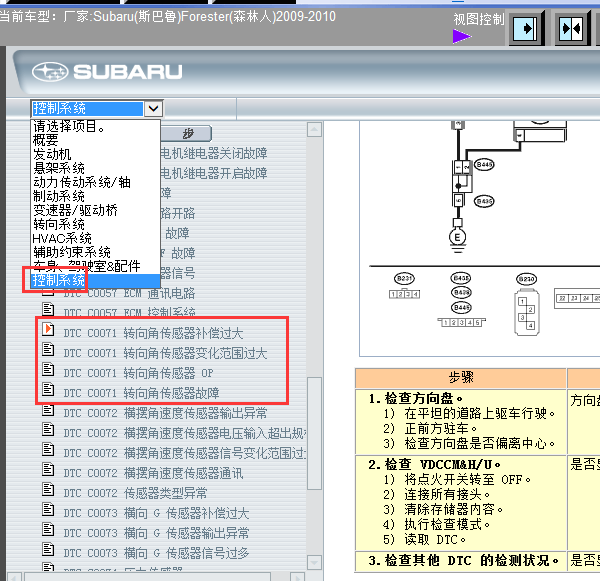This screenshot has width=600, height=581.
Task: Open DTC C0073 横向 G 传感器信号过多
Action: pyautogui.click(x=156, y=553)
